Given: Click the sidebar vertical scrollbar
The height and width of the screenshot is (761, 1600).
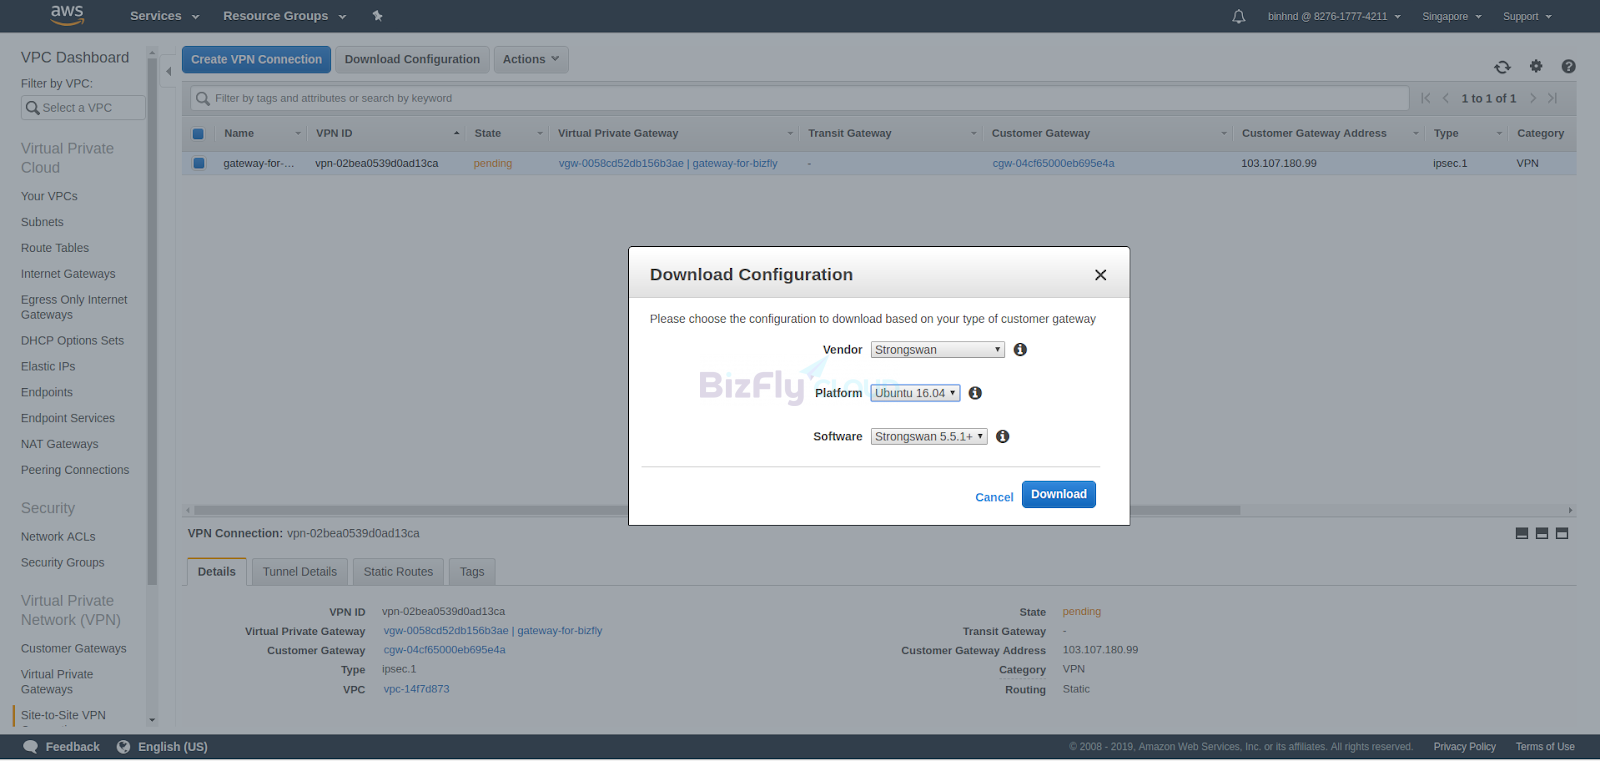Looking at the screenshot, I should click(x=152, y=320).
